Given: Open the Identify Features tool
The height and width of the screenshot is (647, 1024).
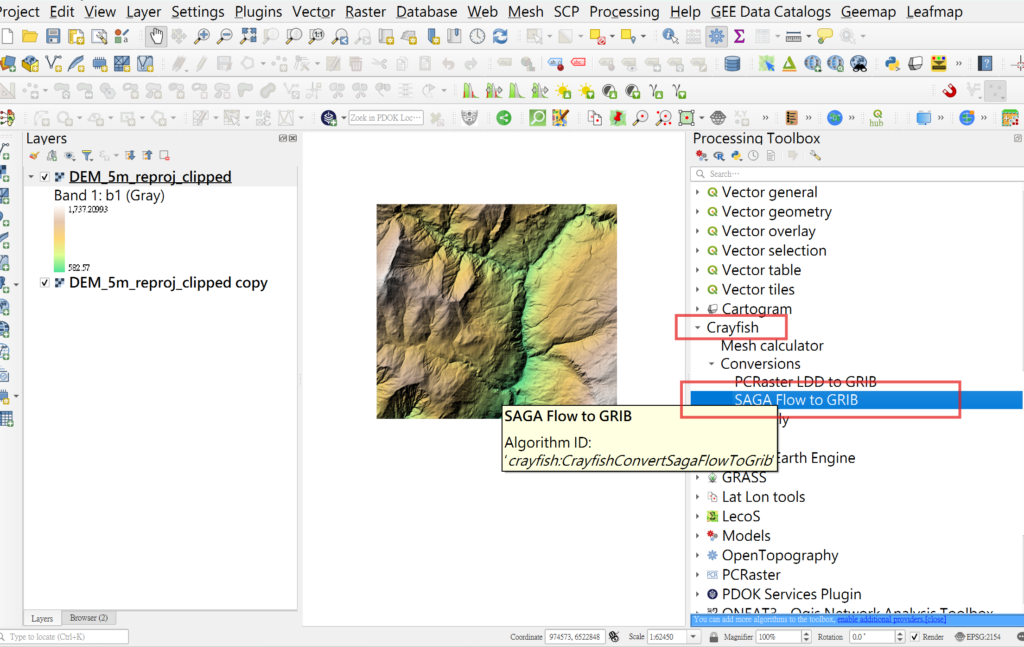Looking at the screenshot, I should (669, 37).
